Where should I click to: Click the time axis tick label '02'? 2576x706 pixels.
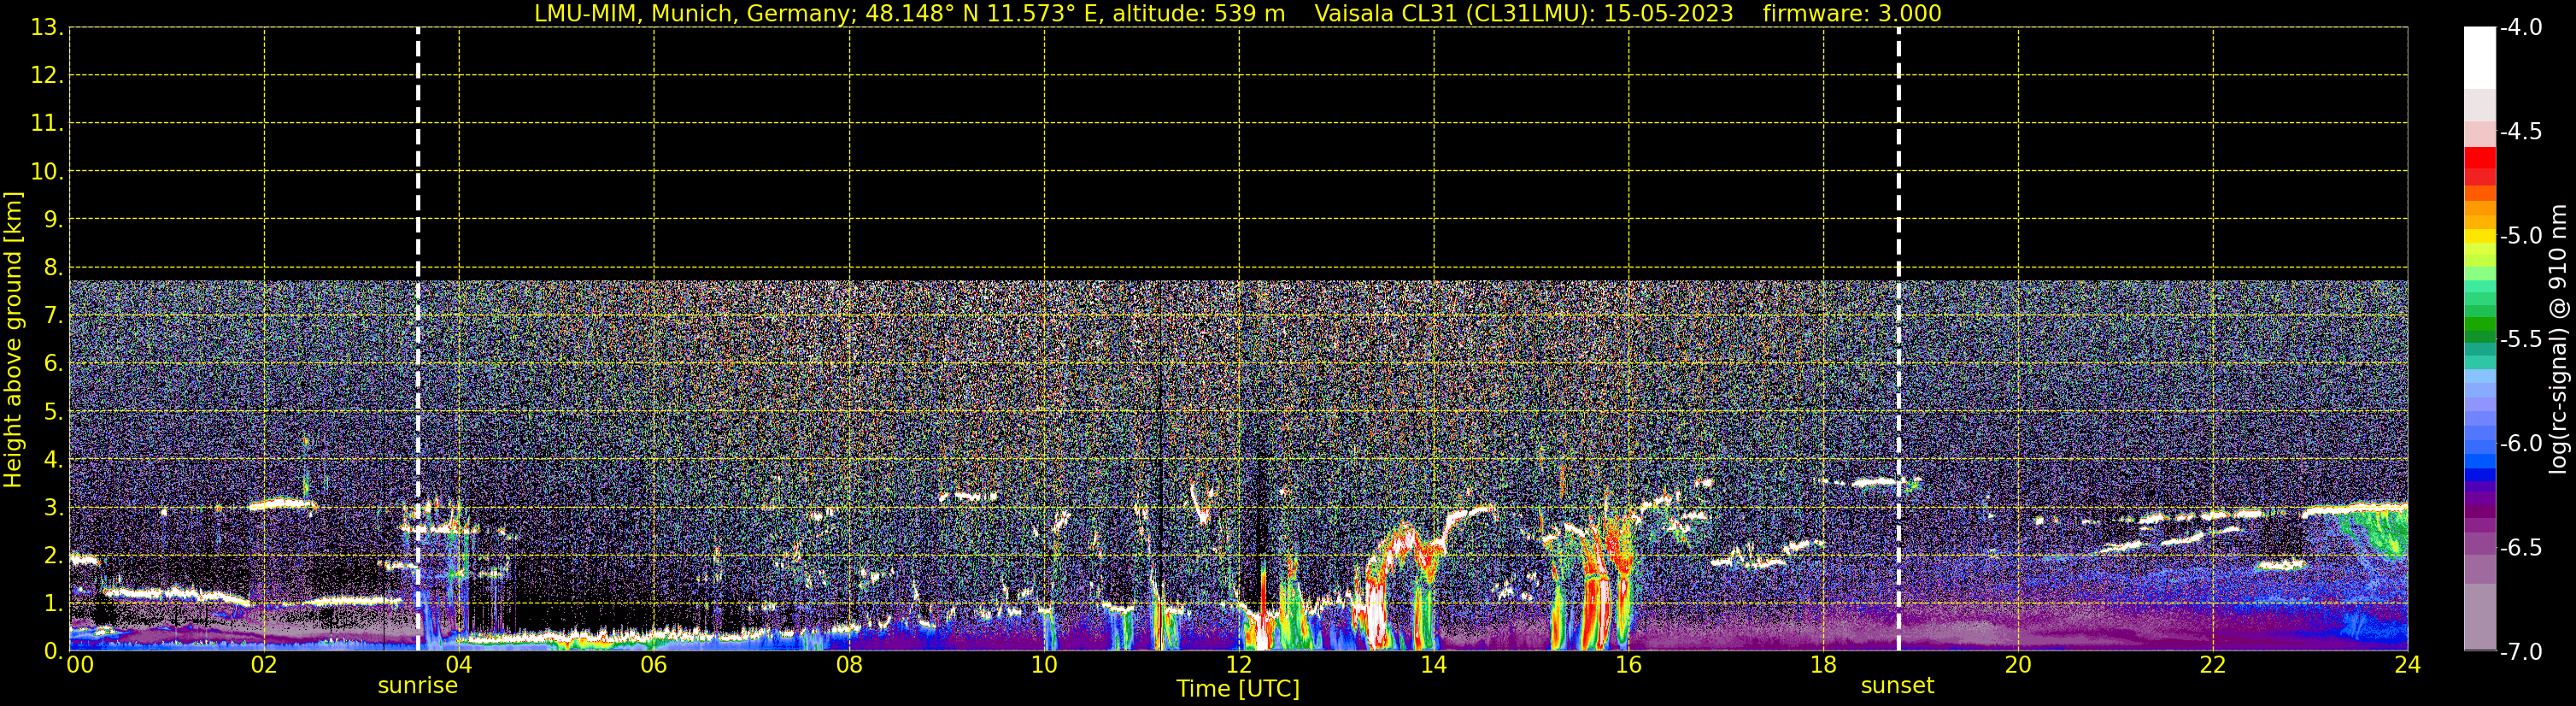(x=264, y=666)
